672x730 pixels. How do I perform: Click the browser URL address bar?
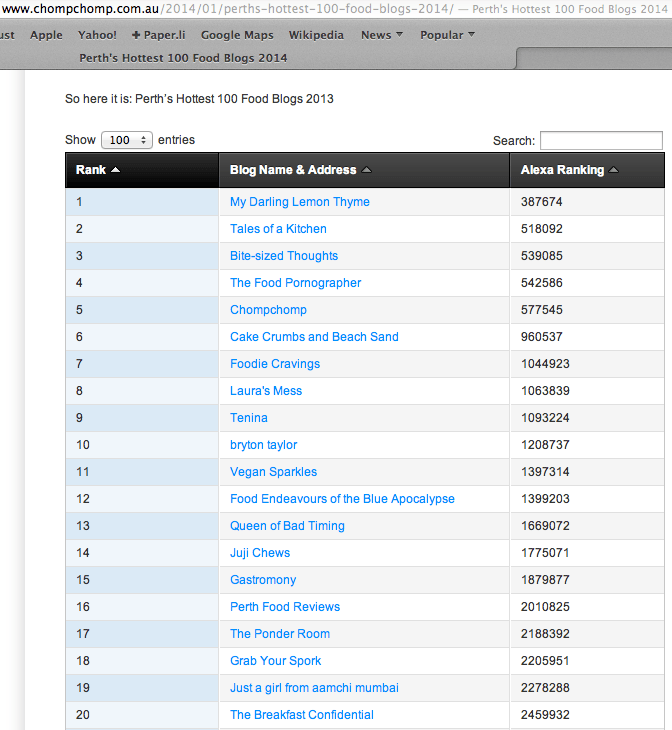point(335,9)
